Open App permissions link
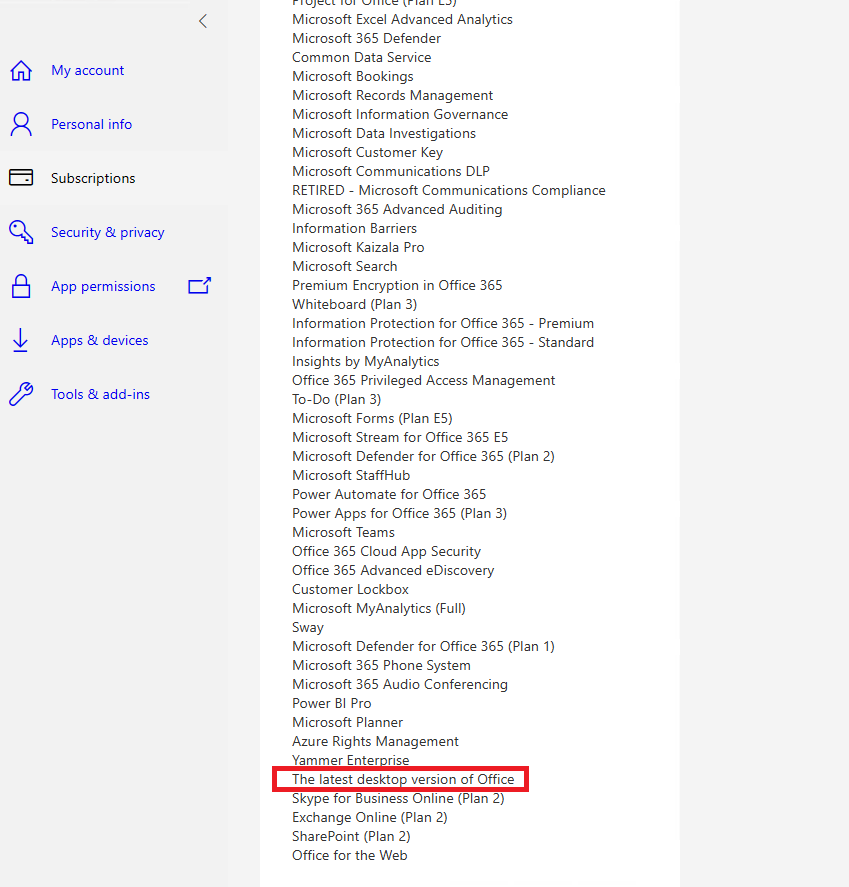The width and height of the screenshot is (849, 887). tap(103, 286)
